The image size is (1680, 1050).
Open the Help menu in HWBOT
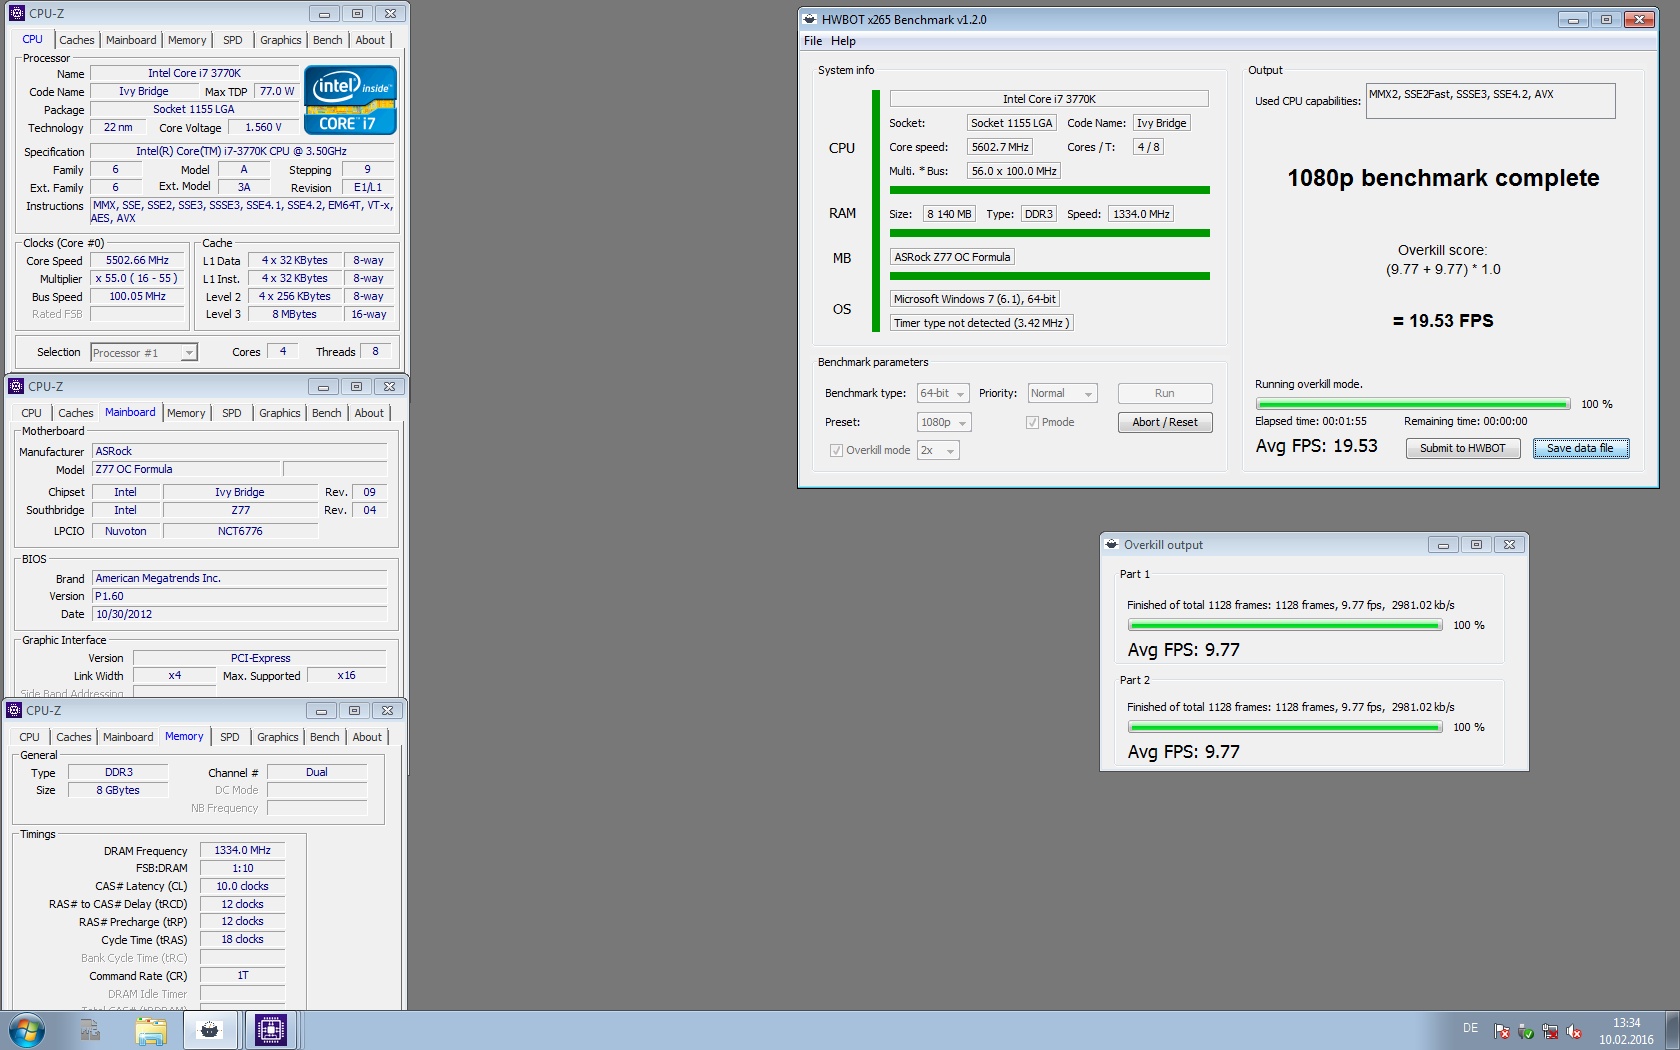pyautogui.click(x=843, y=41)
